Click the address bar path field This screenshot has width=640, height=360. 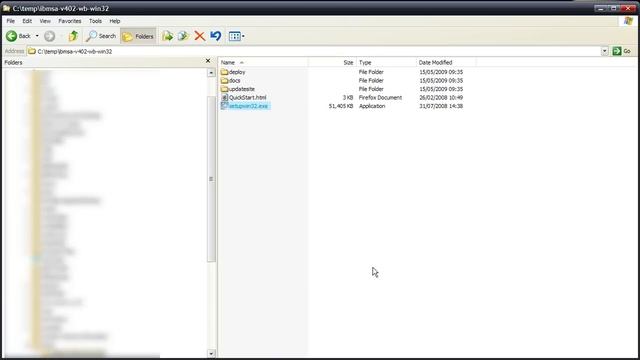coord(313,51)
